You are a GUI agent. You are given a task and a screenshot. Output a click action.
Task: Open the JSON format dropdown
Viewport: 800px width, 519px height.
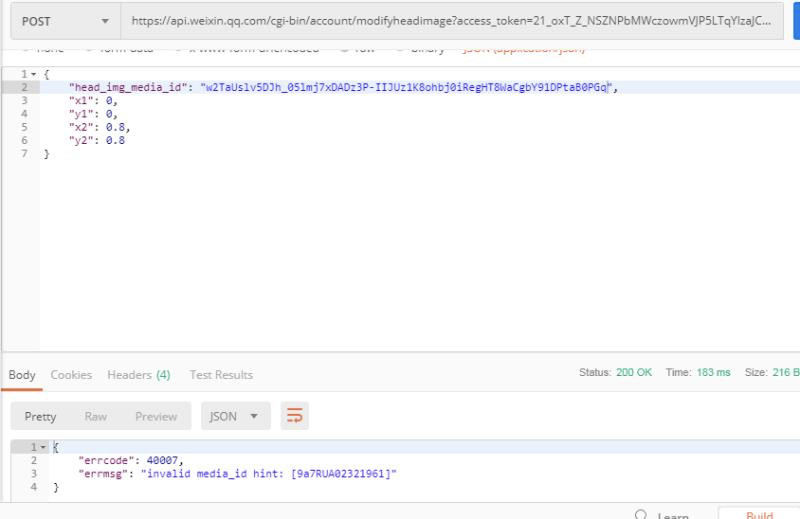coord(235,416)
